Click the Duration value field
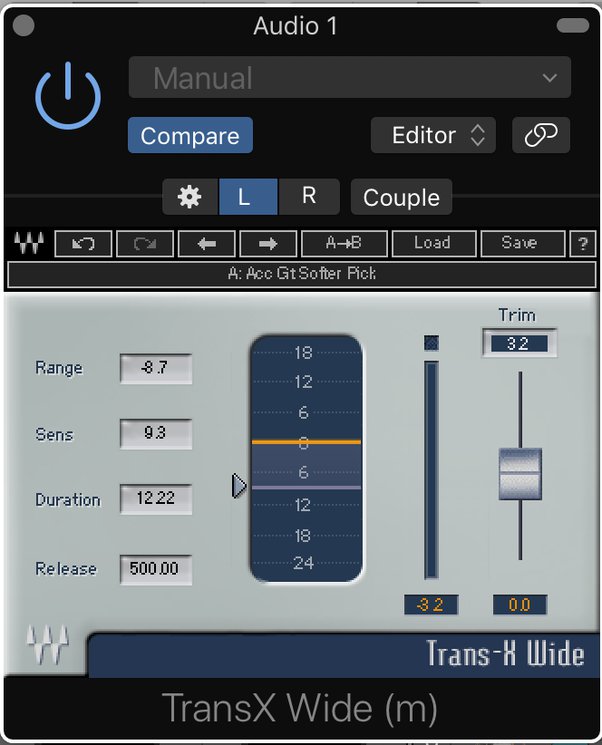 [x=156, y=499]
